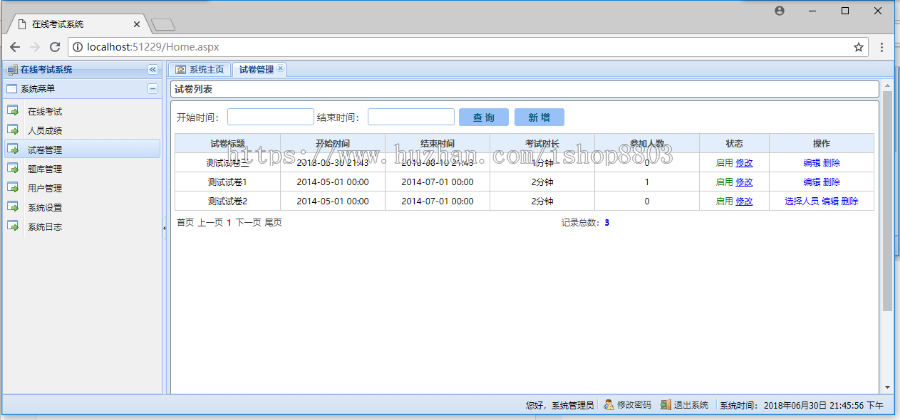Click the 修改密码 icon in status bar

pos(609,405)
